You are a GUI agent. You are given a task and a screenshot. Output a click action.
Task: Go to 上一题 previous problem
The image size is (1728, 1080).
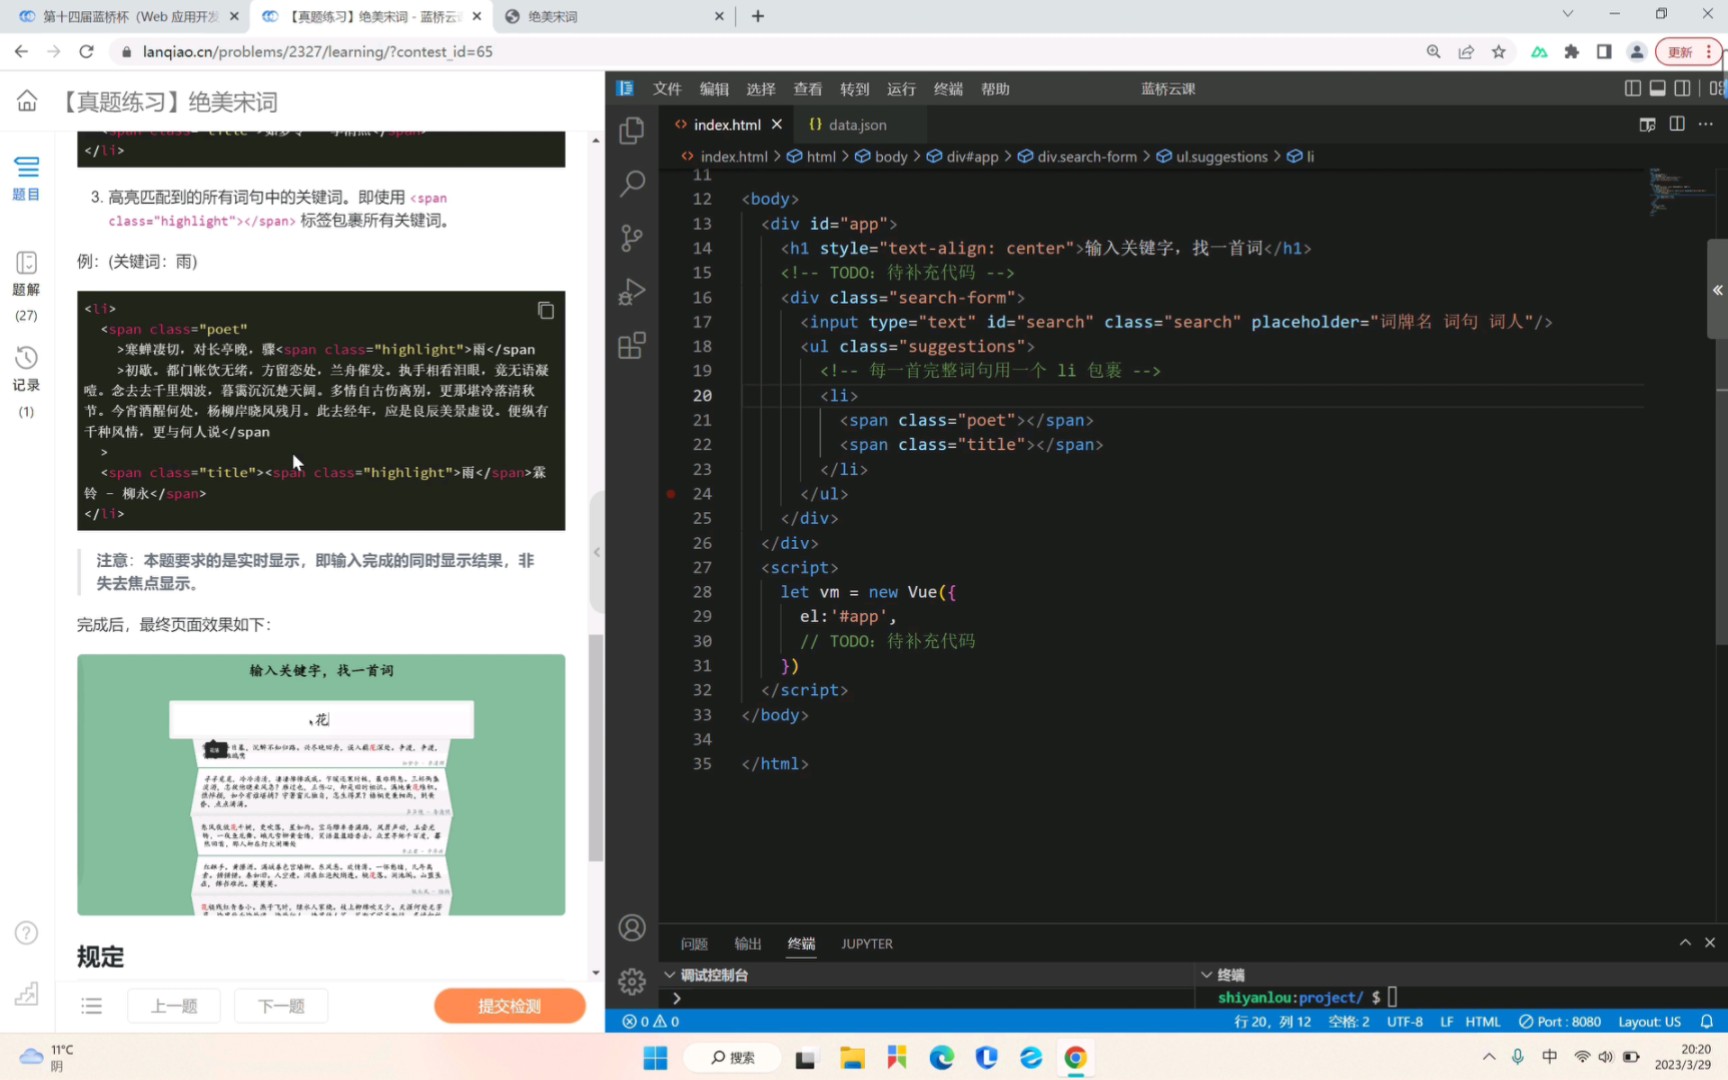tap(174, 1006)
